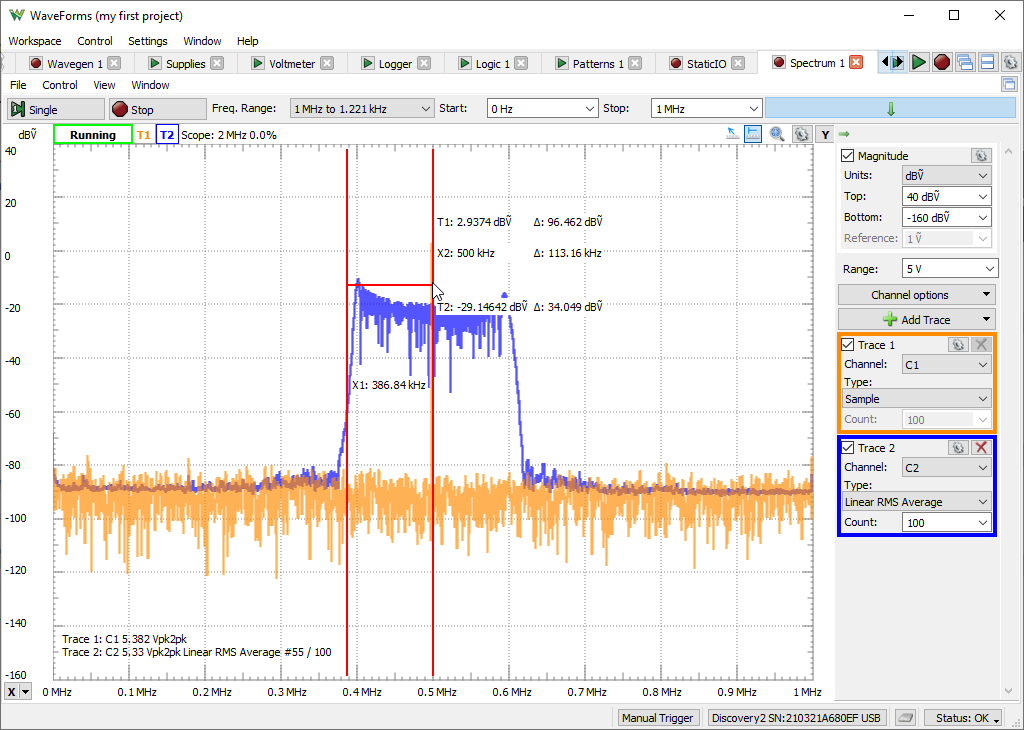
Task: Click the zoom magnifier icon above plot
Action: 776,134
